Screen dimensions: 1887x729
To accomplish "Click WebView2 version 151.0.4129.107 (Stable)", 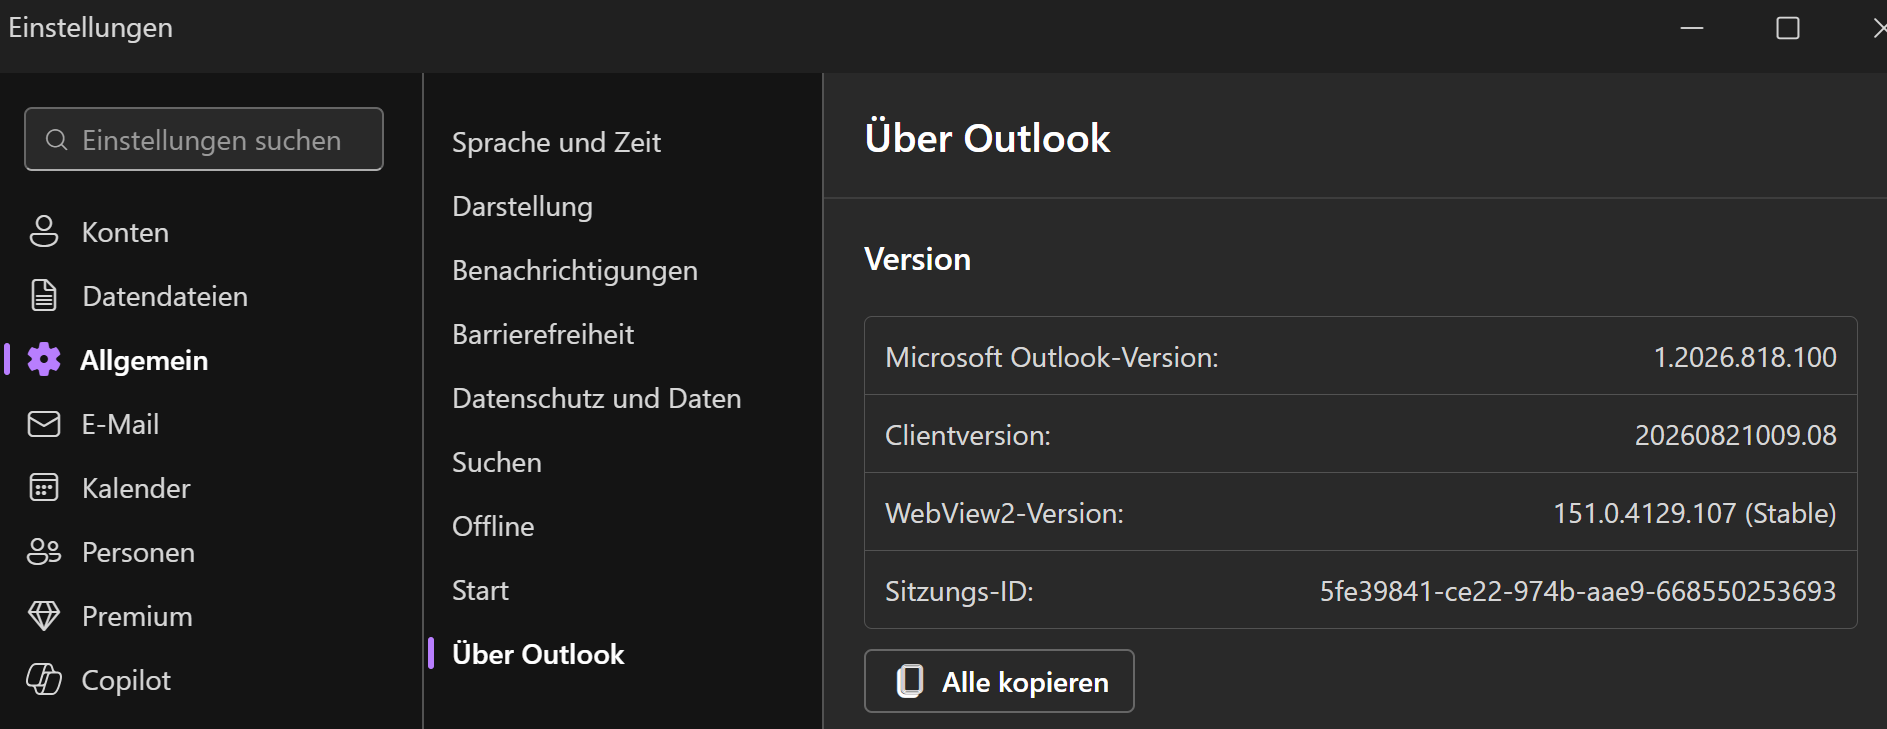I will point(1694,513).
